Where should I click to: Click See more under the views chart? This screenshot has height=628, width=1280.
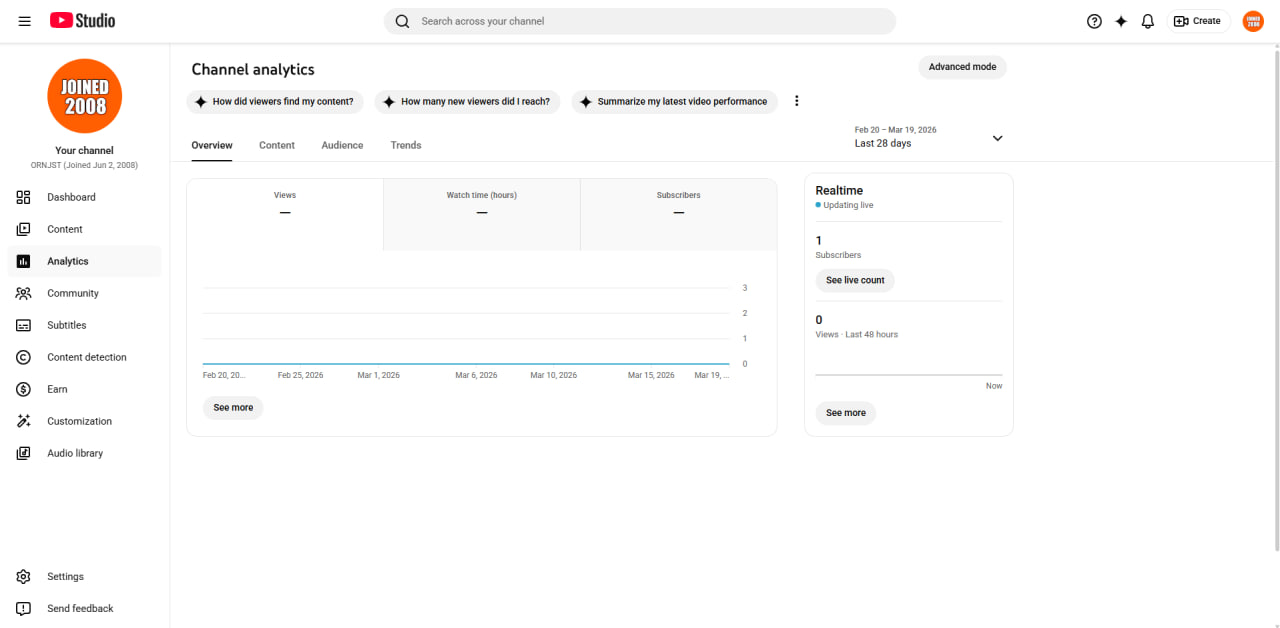tap(233, 408)
